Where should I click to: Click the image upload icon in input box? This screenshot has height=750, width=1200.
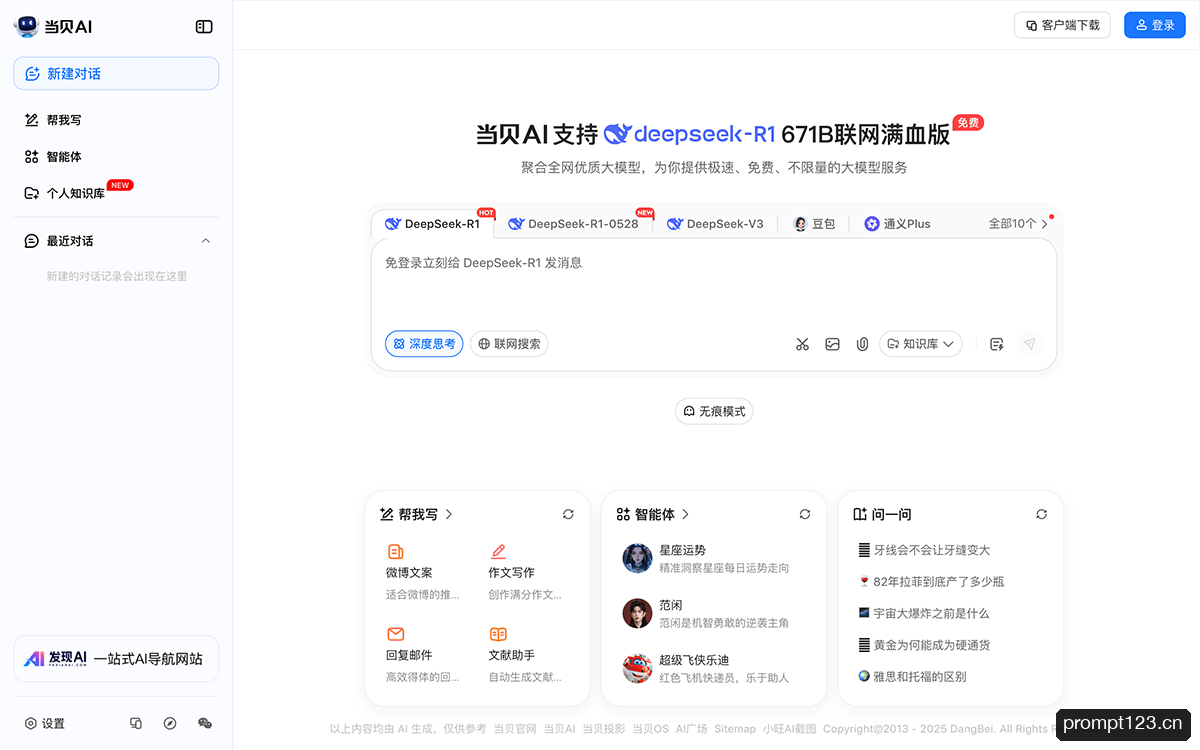click(x=832, y=344)
